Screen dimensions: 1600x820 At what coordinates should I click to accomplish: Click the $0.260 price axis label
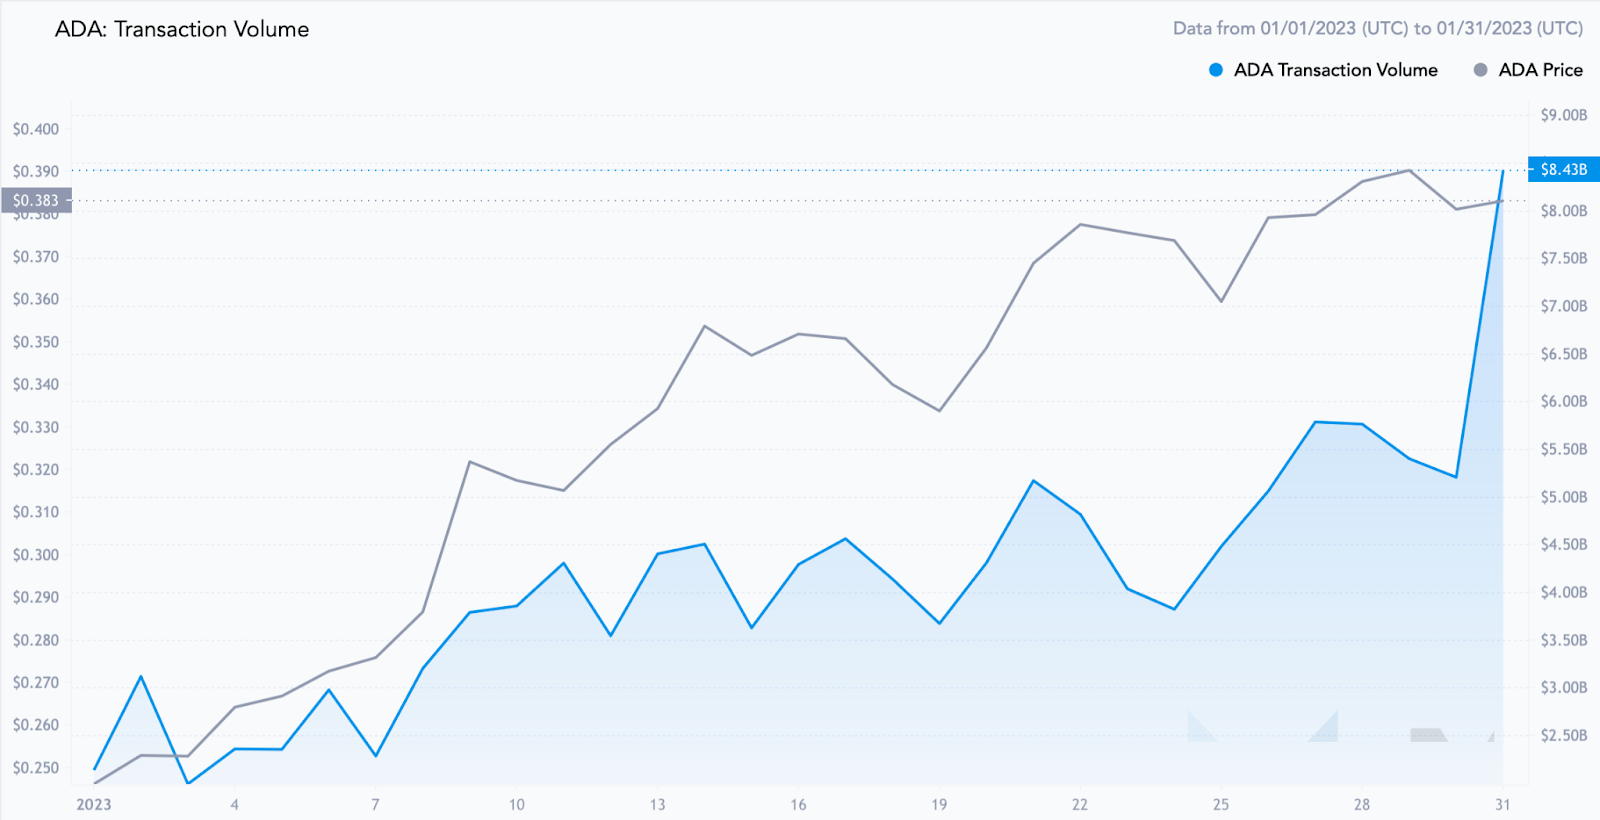pos(36,725)
